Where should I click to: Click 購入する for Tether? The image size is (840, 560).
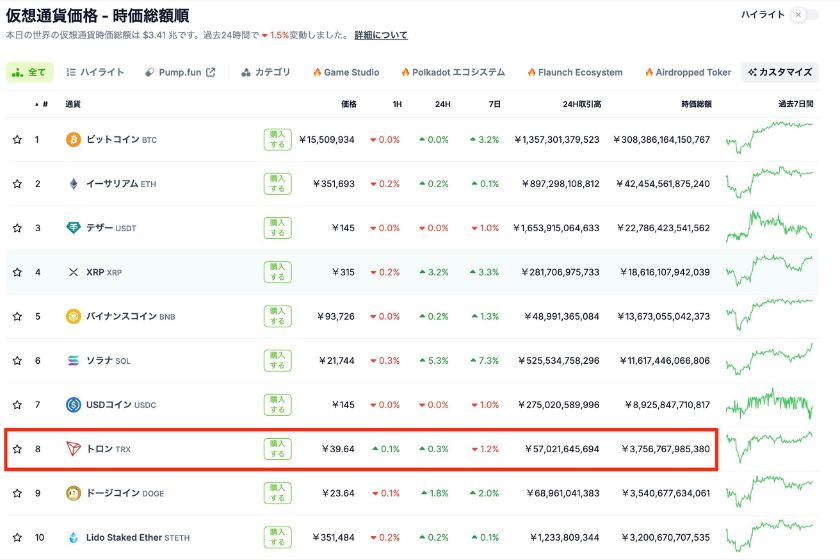pos(278,228)
